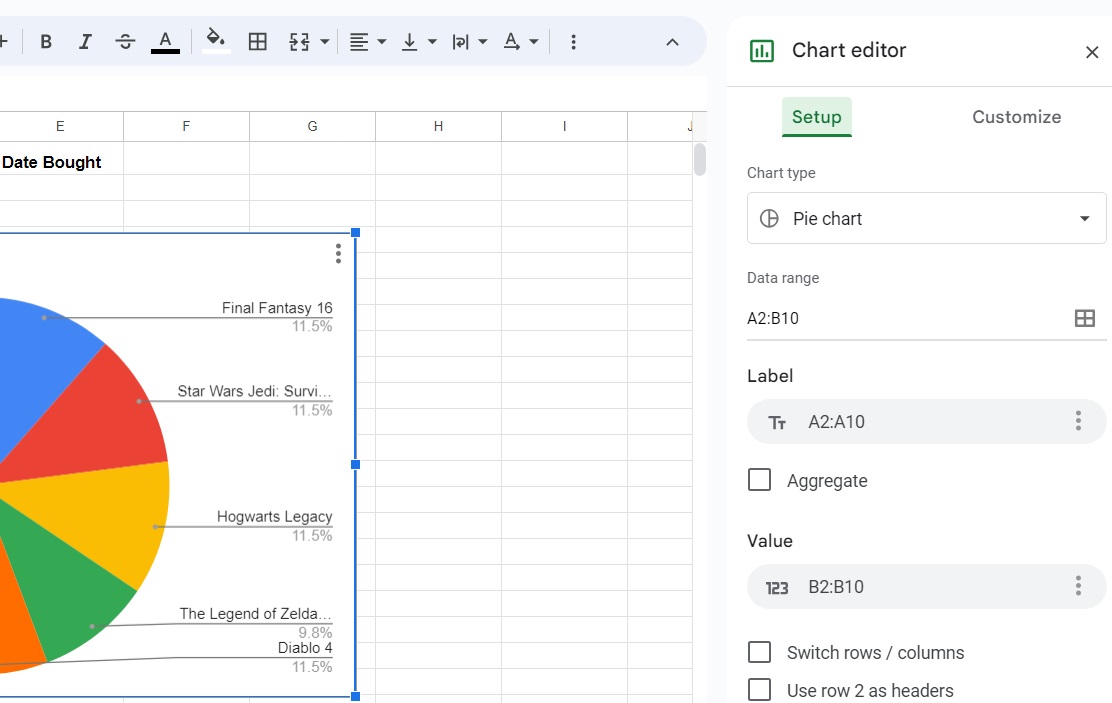Select column G header

tap(312, 126)
